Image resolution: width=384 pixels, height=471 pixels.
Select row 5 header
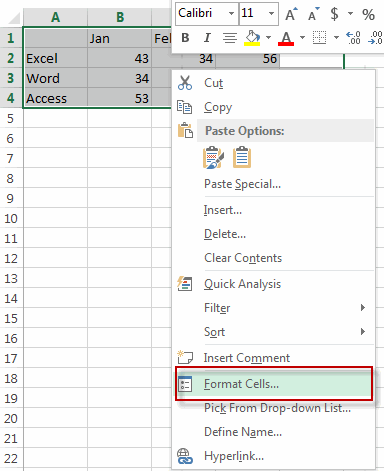[11, 118]
